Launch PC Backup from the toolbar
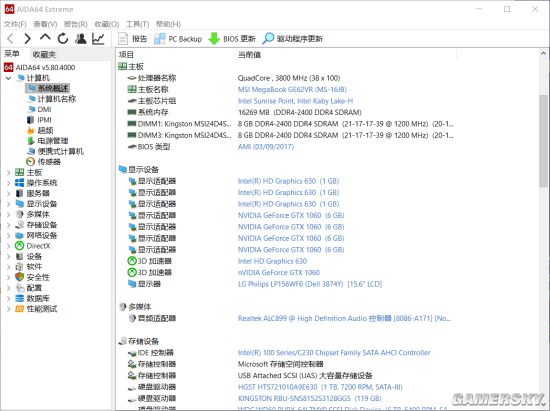550x411 pixels. tap(178, 39)
